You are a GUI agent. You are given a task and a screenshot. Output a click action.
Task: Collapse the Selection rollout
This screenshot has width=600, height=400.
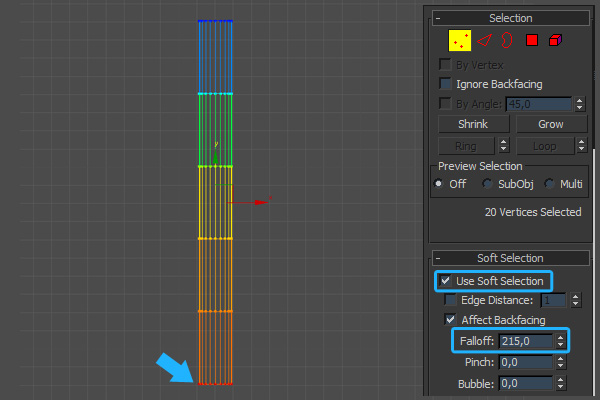[x=437, y=18]
